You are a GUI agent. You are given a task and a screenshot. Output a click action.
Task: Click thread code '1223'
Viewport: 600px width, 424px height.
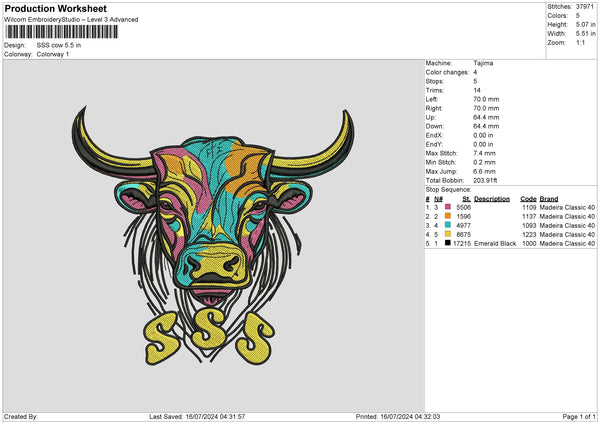(529, 235)
